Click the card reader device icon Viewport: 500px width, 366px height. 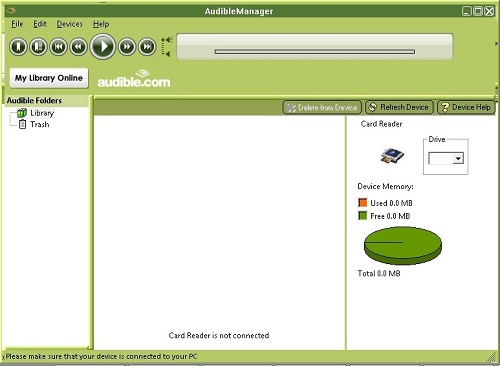392,156
